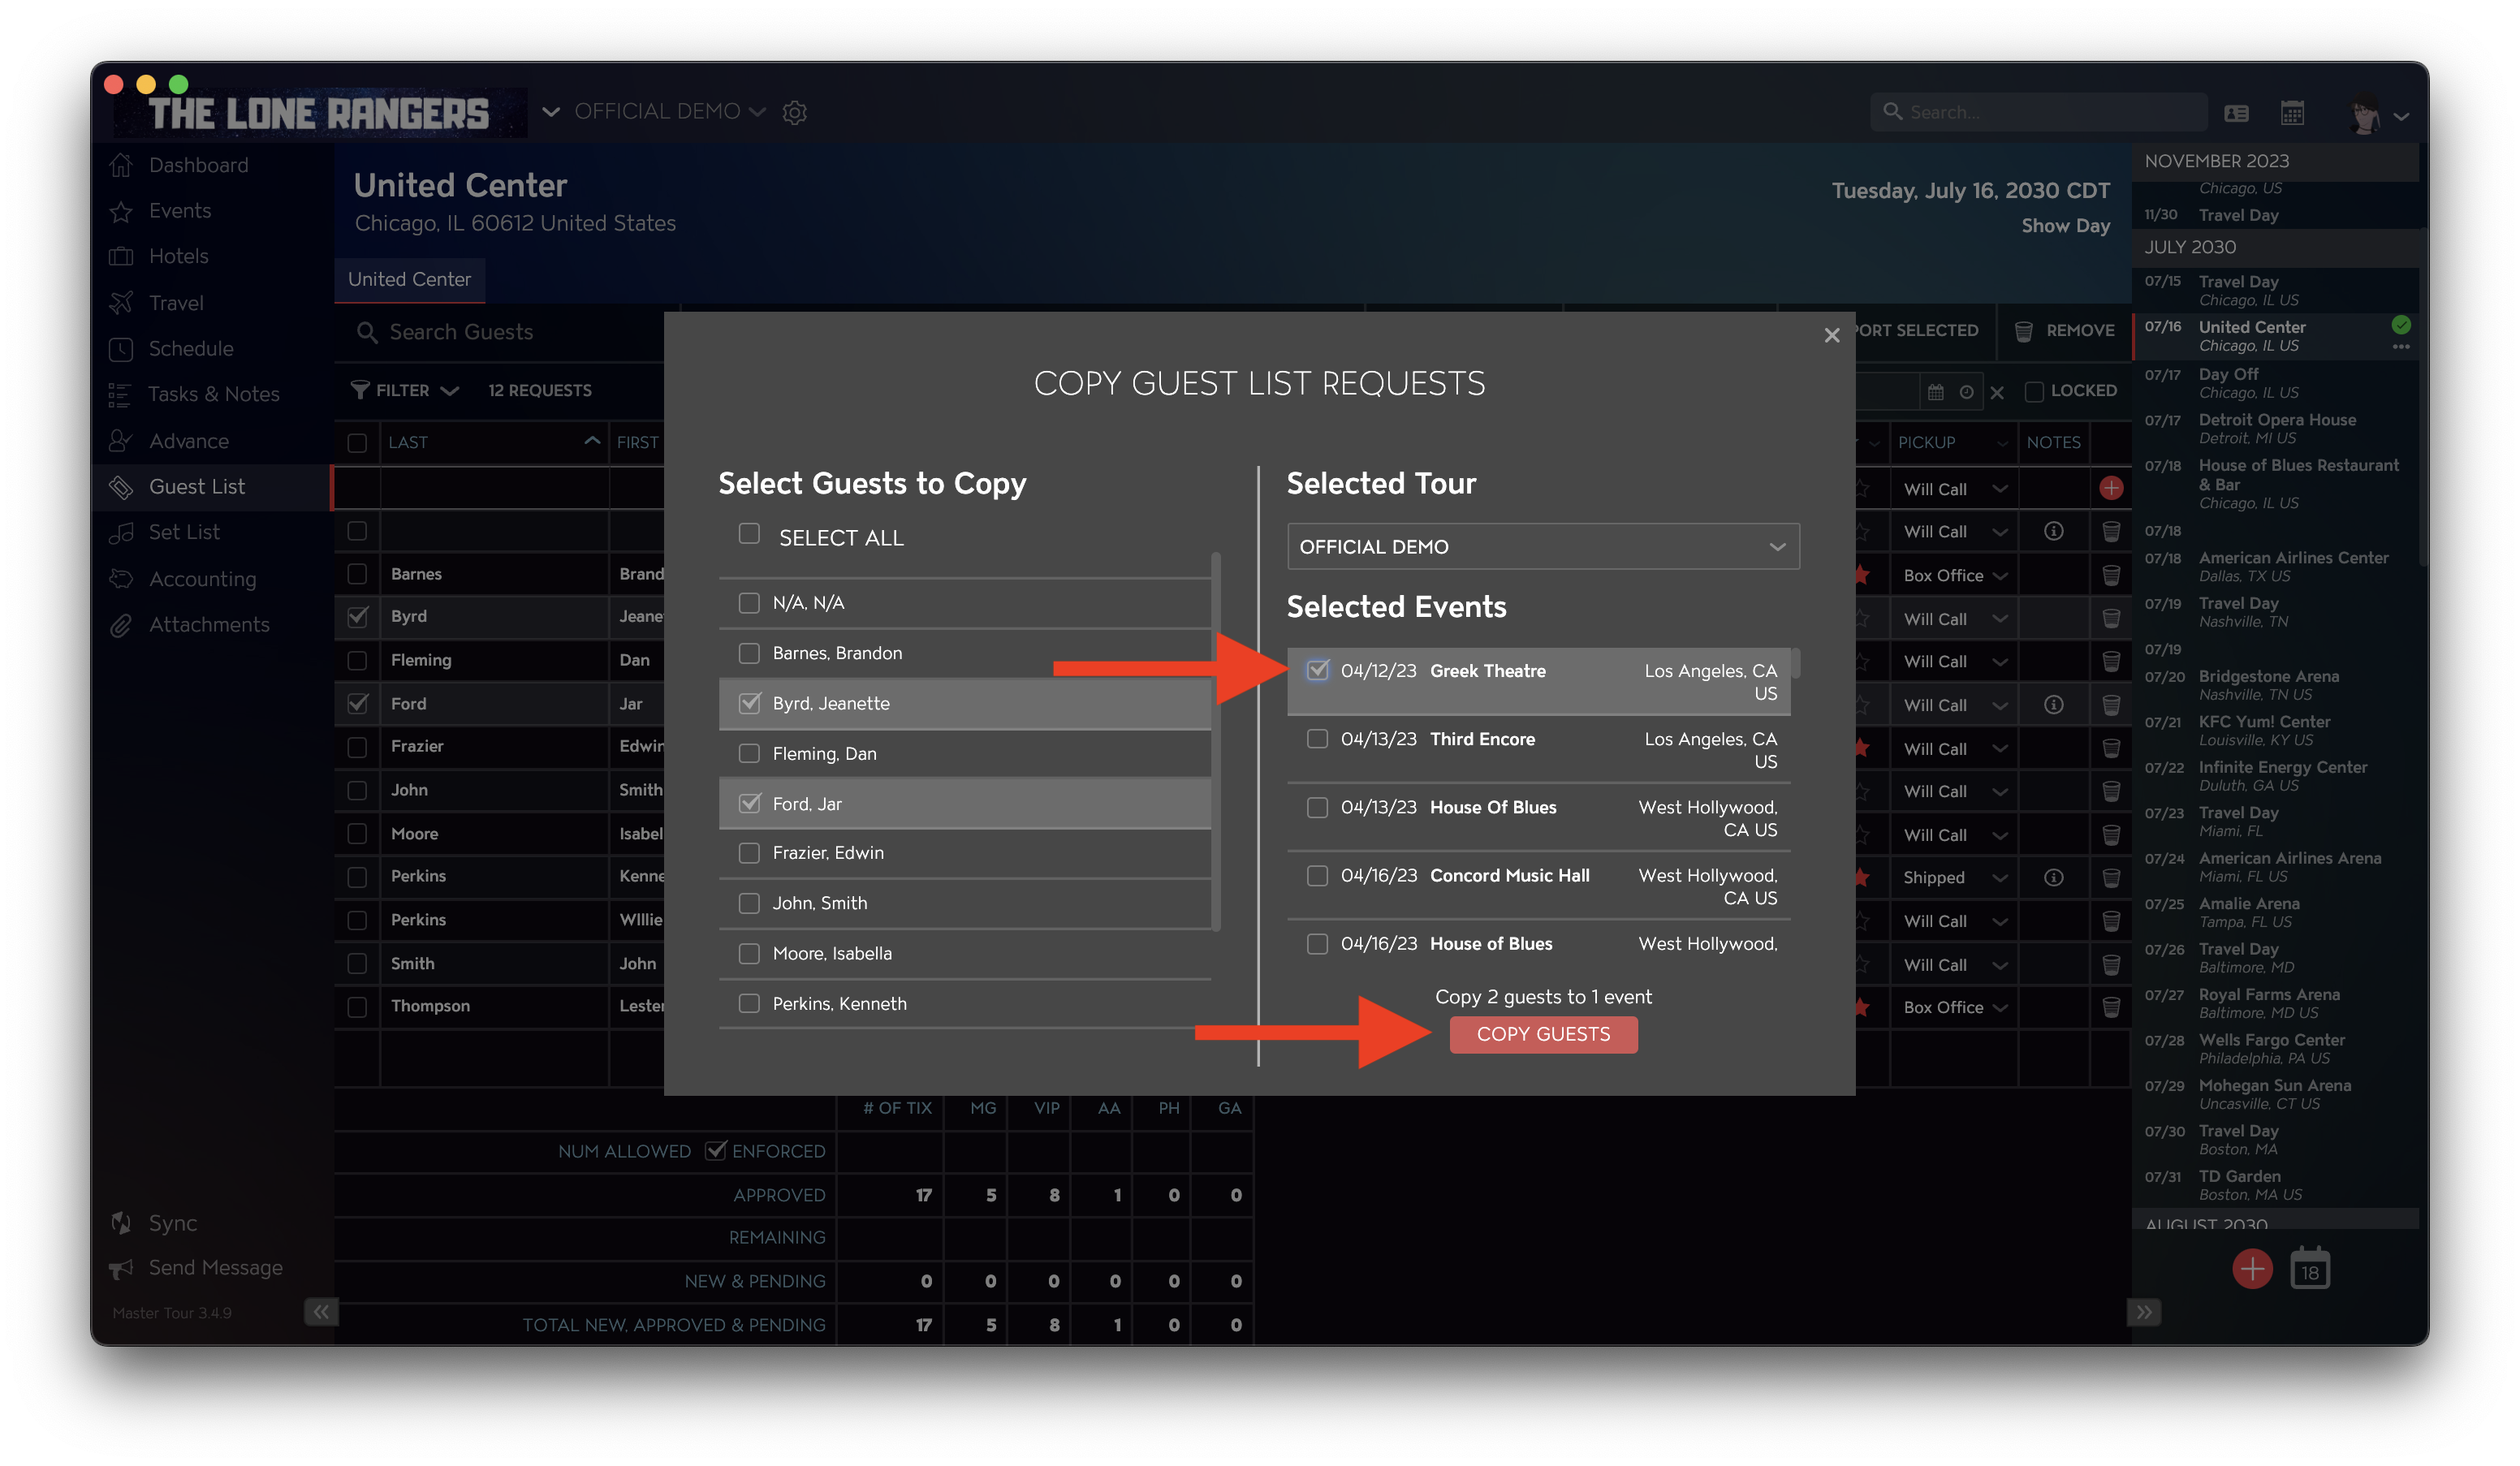This screenshot has width=2520, height=1466.
Task: Click the today calendar icon showing 18
Action: click(x=2309, y=1269)
